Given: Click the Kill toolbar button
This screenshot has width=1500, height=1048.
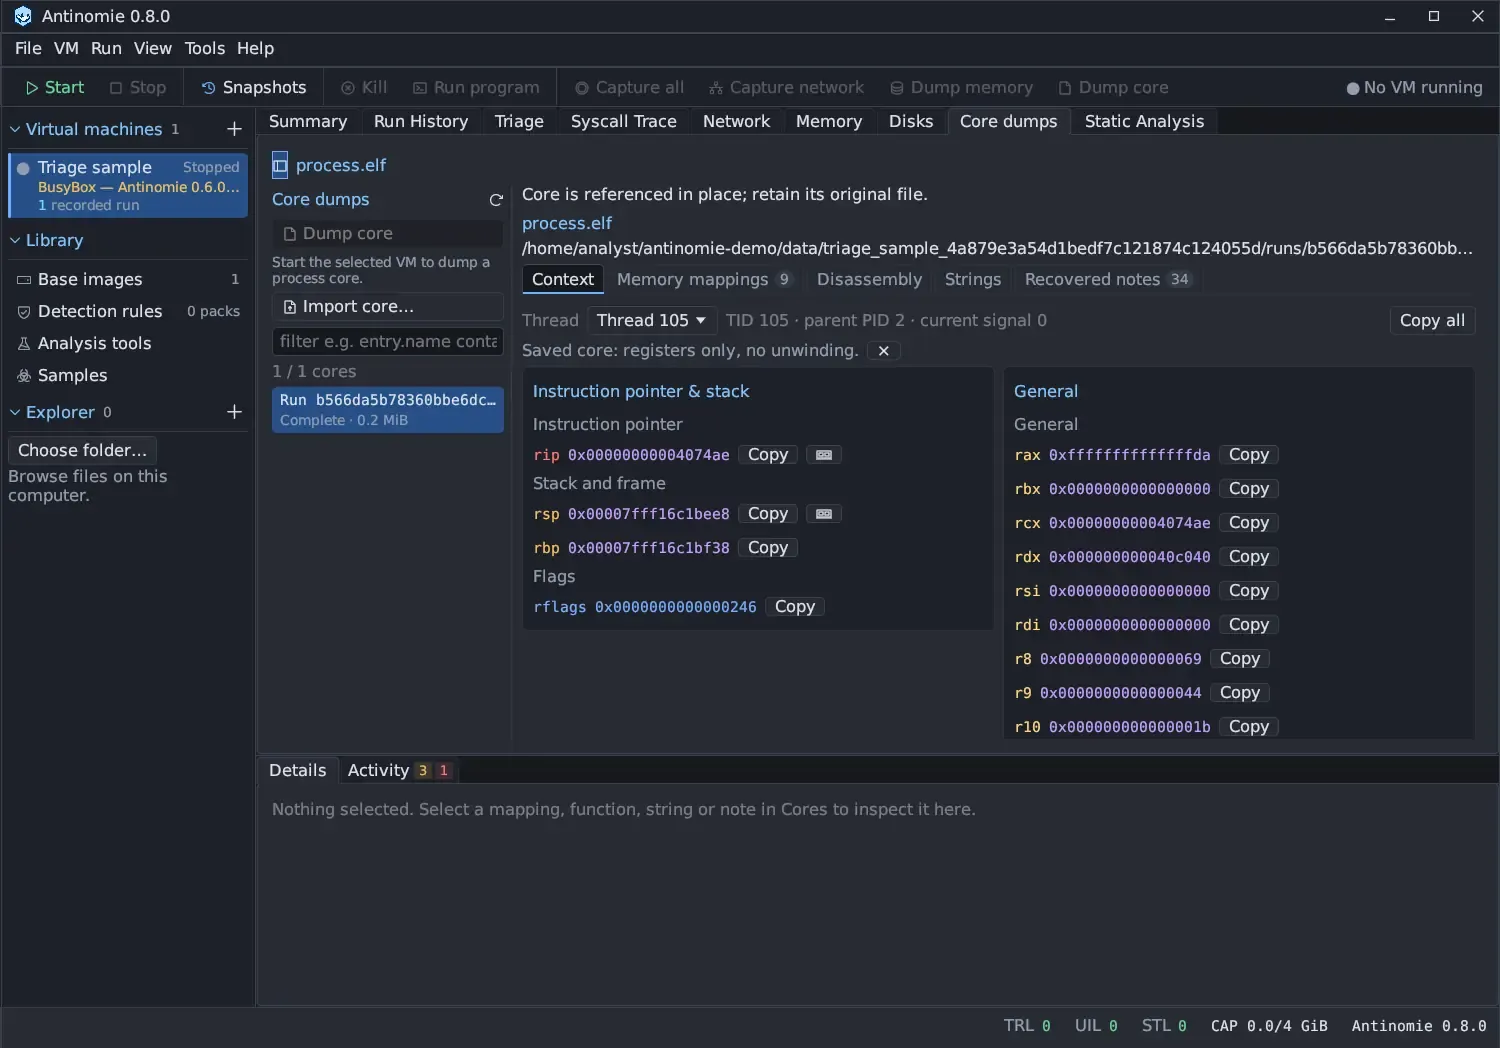Looking at the screenshot, I should pyautogui.click(x=364, y=88).
